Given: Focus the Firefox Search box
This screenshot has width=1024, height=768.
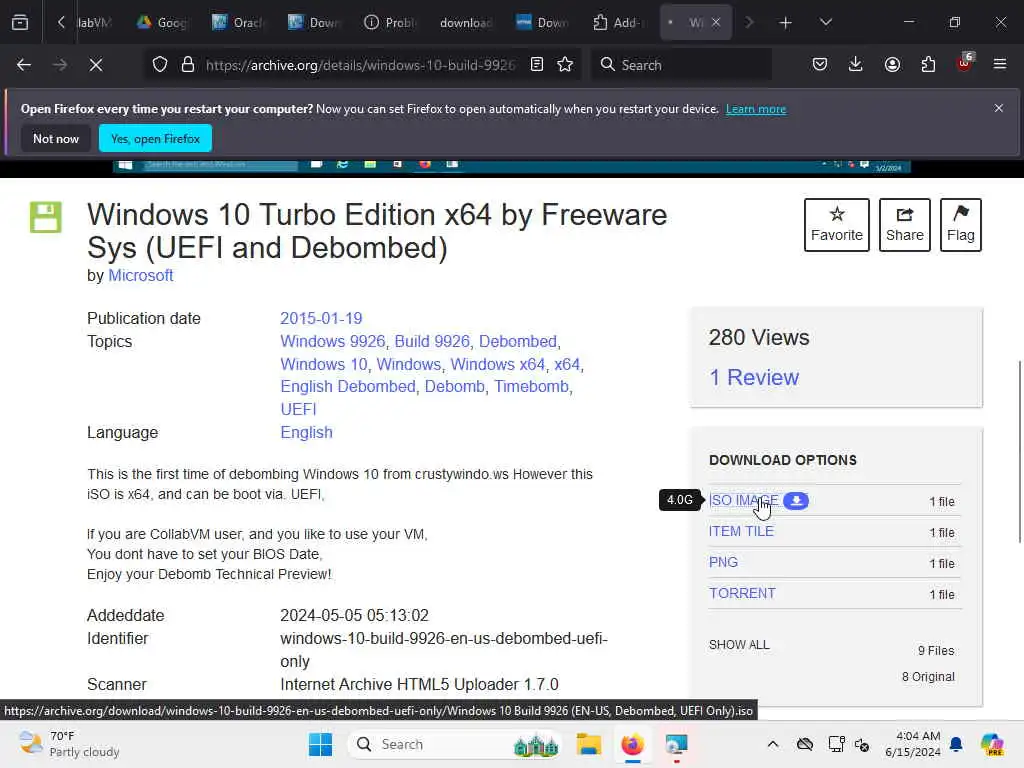Looking at the screenshot, I should click(x=681, y=65).
